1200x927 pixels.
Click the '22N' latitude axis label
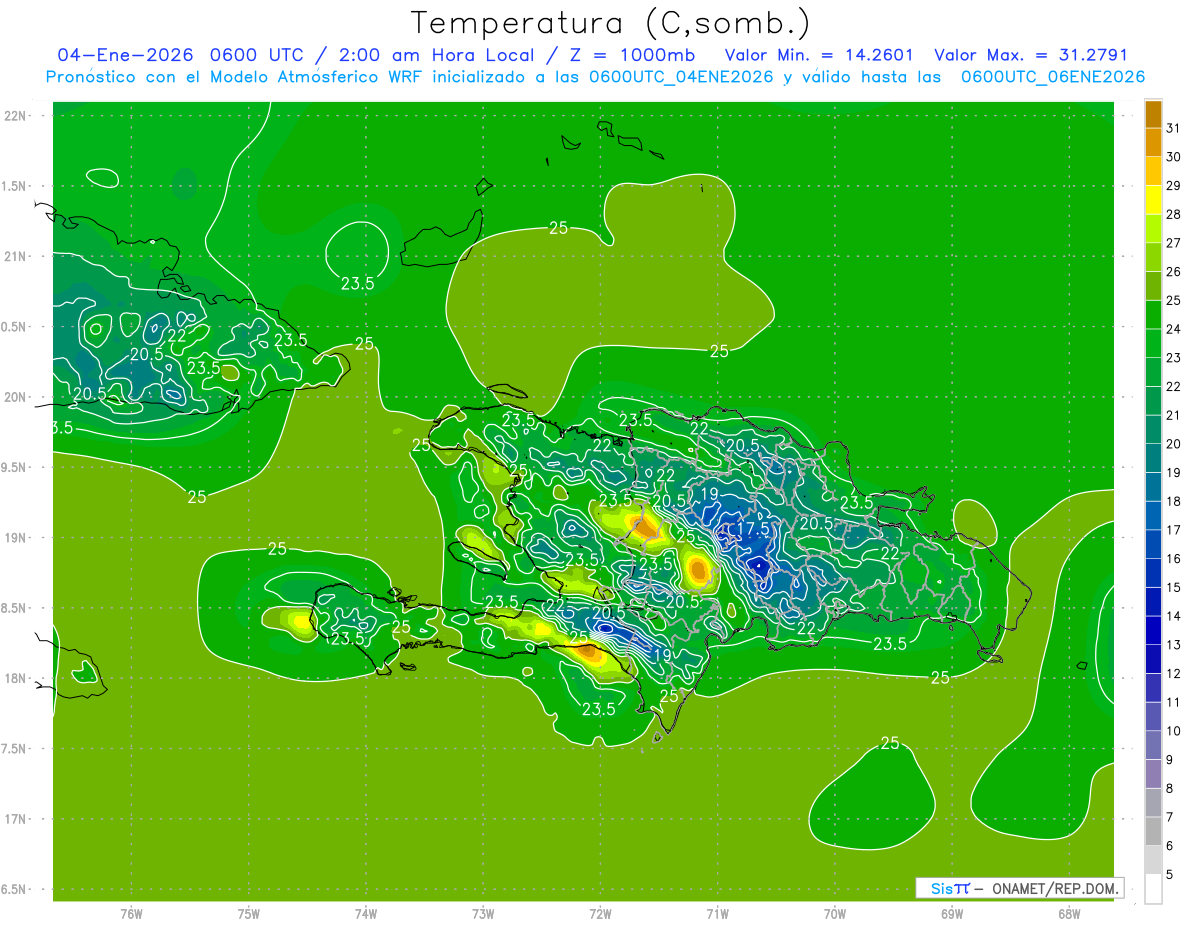(x=16, y=116)
